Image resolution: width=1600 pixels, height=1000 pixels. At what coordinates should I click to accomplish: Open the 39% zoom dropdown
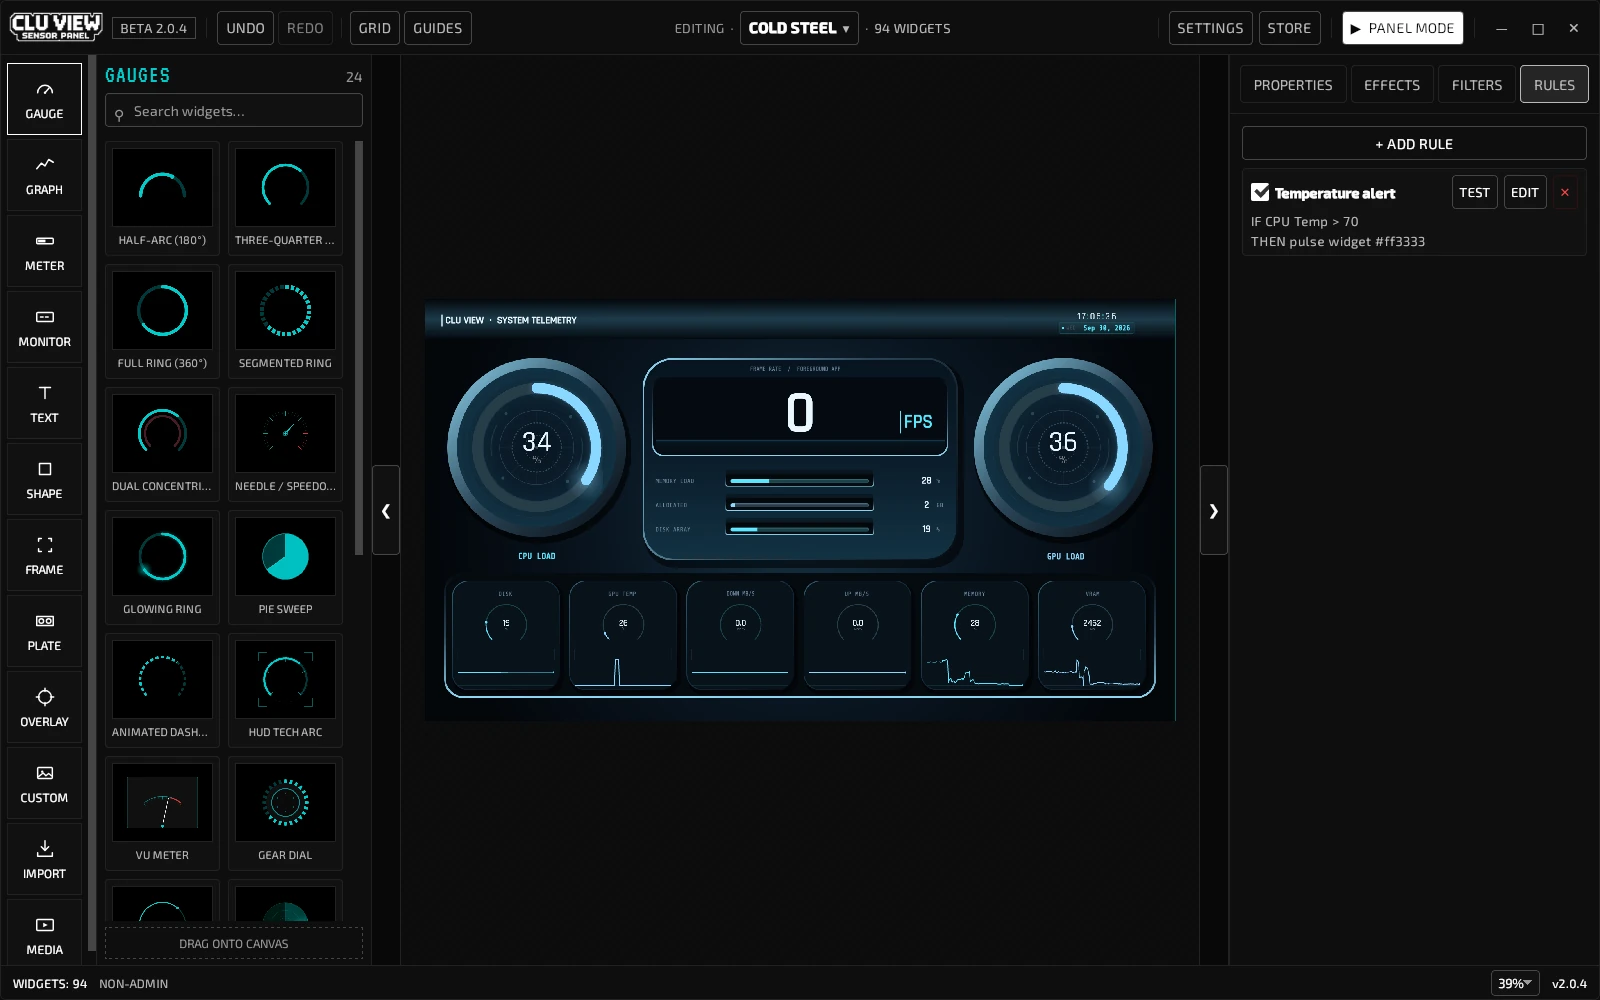[x=1515, y=983]
